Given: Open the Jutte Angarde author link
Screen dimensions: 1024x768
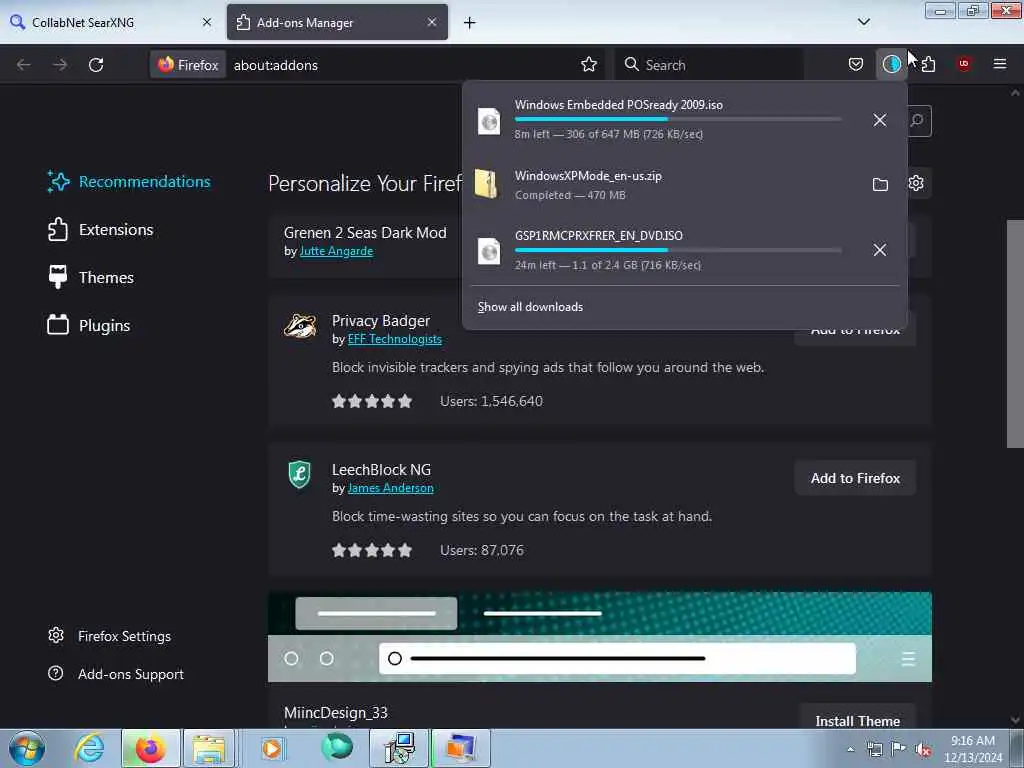Looking at the screenshot, I should coord(336,251).
